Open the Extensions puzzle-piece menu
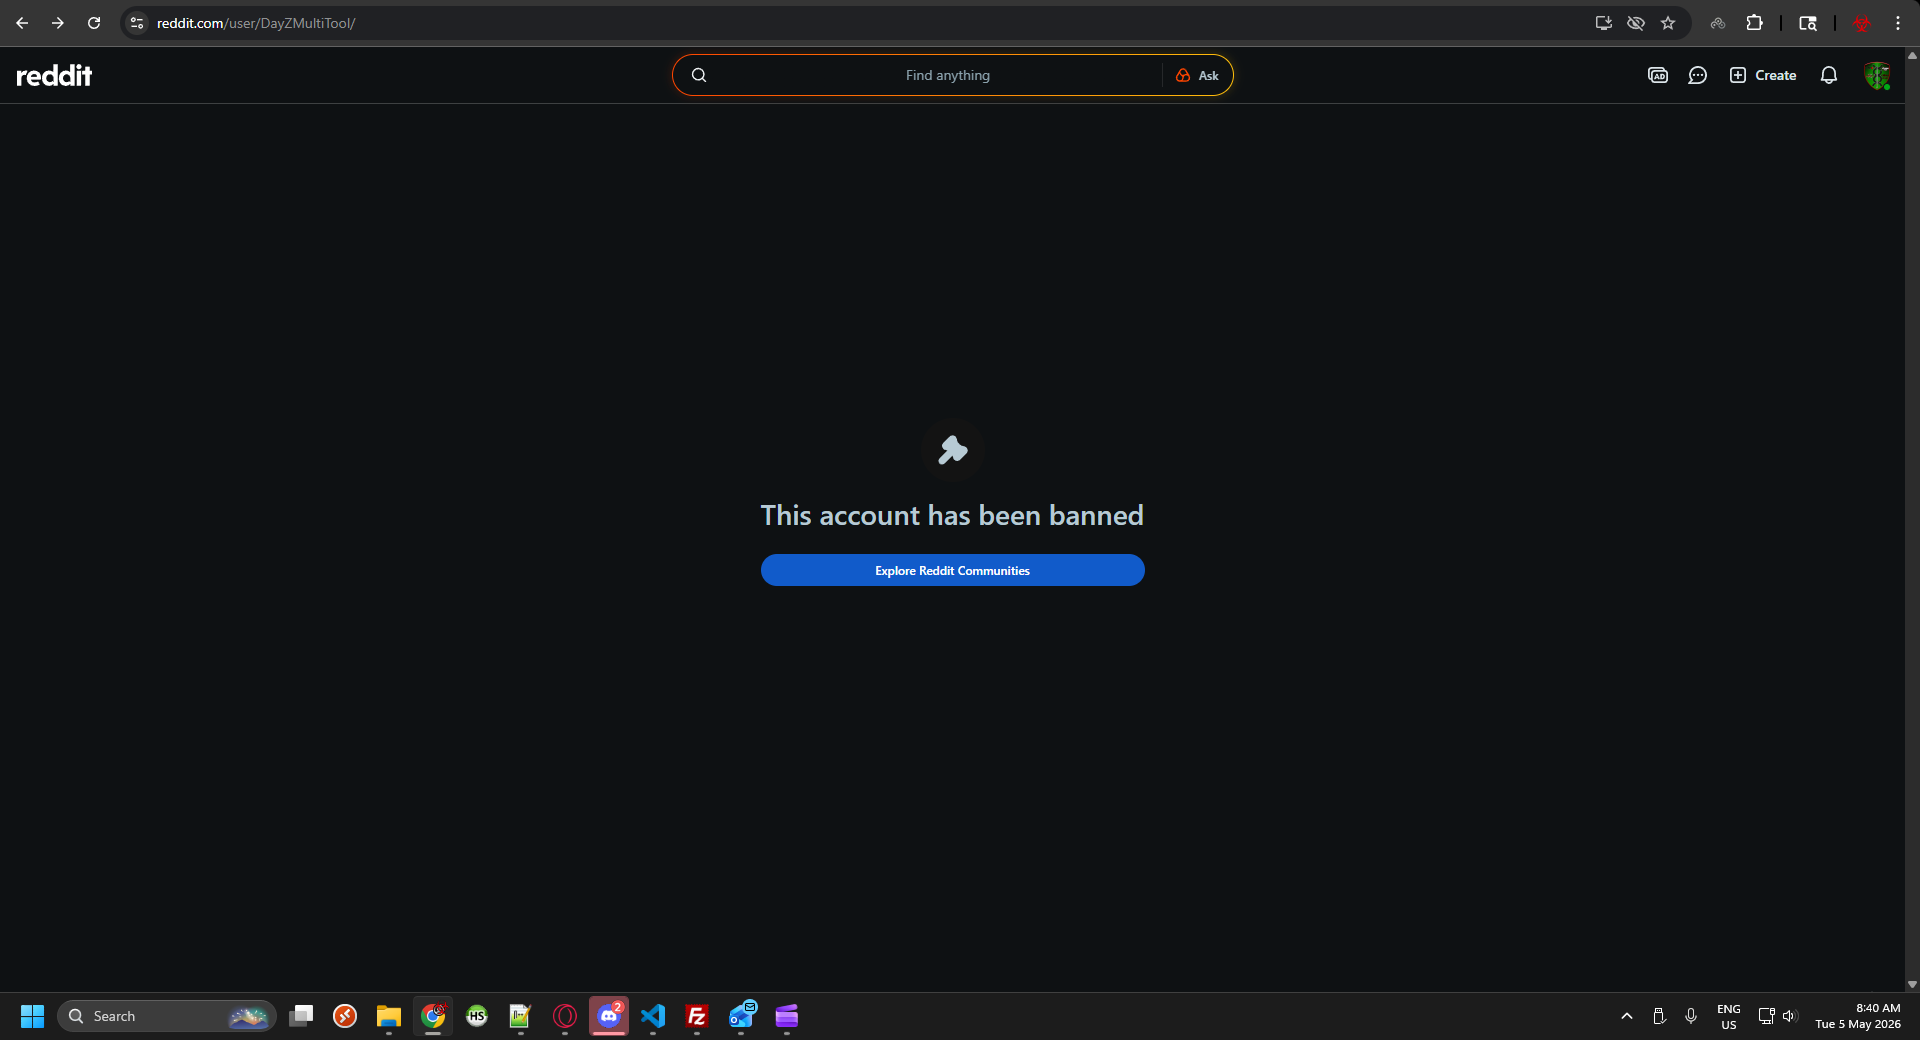 1754,23
